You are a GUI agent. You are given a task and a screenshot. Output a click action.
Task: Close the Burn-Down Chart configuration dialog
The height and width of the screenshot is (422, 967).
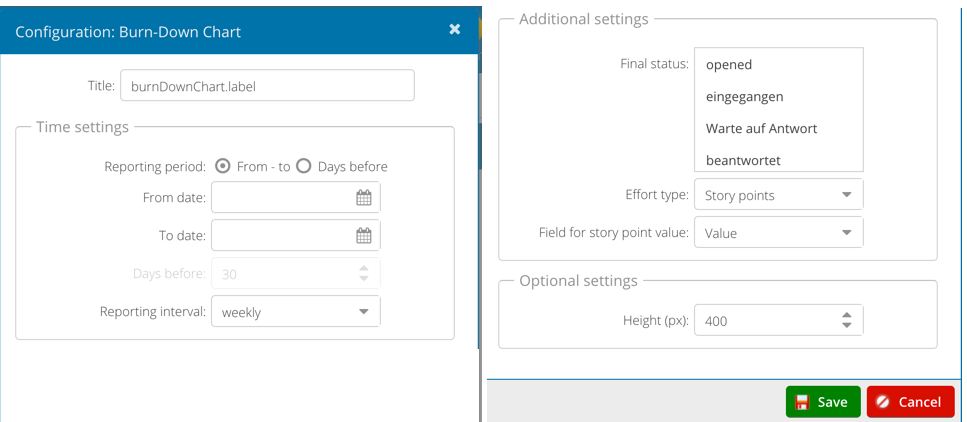click(x=455, y=30)
